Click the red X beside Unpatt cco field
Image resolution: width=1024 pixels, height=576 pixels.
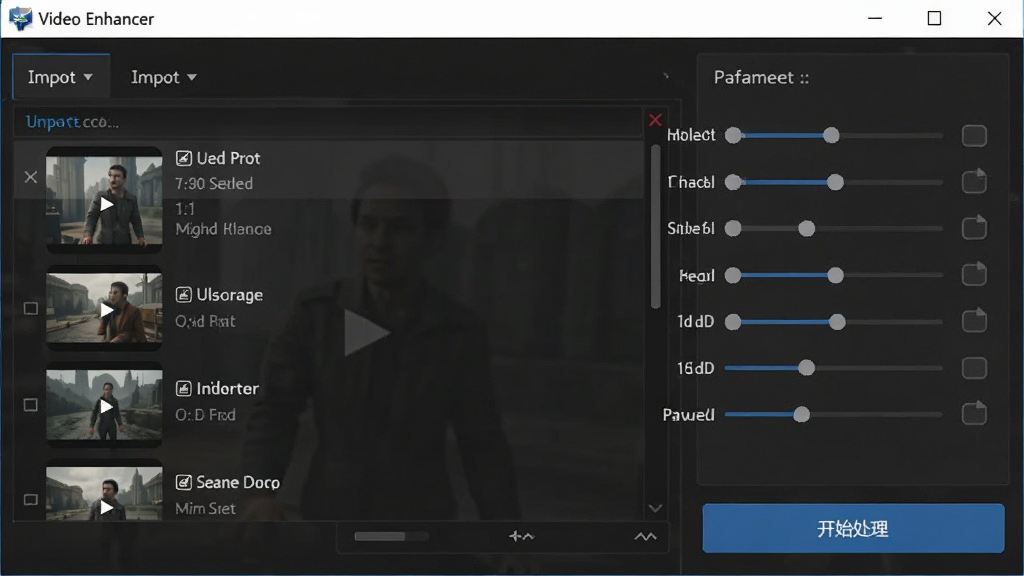point(655,120)
